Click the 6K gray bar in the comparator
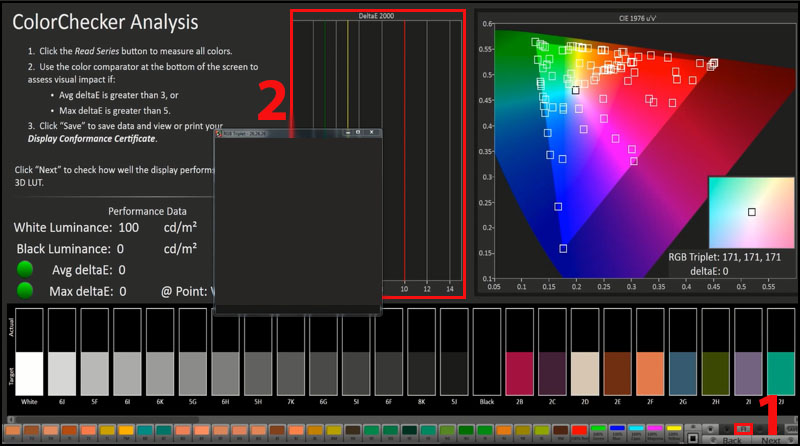The height and width of the screenshot is (446, 800). pos(160,352)
